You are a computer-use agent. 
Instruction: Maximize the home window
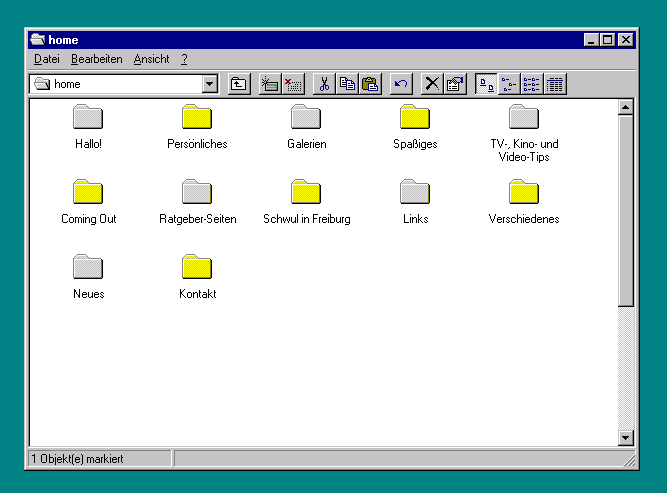607,40
